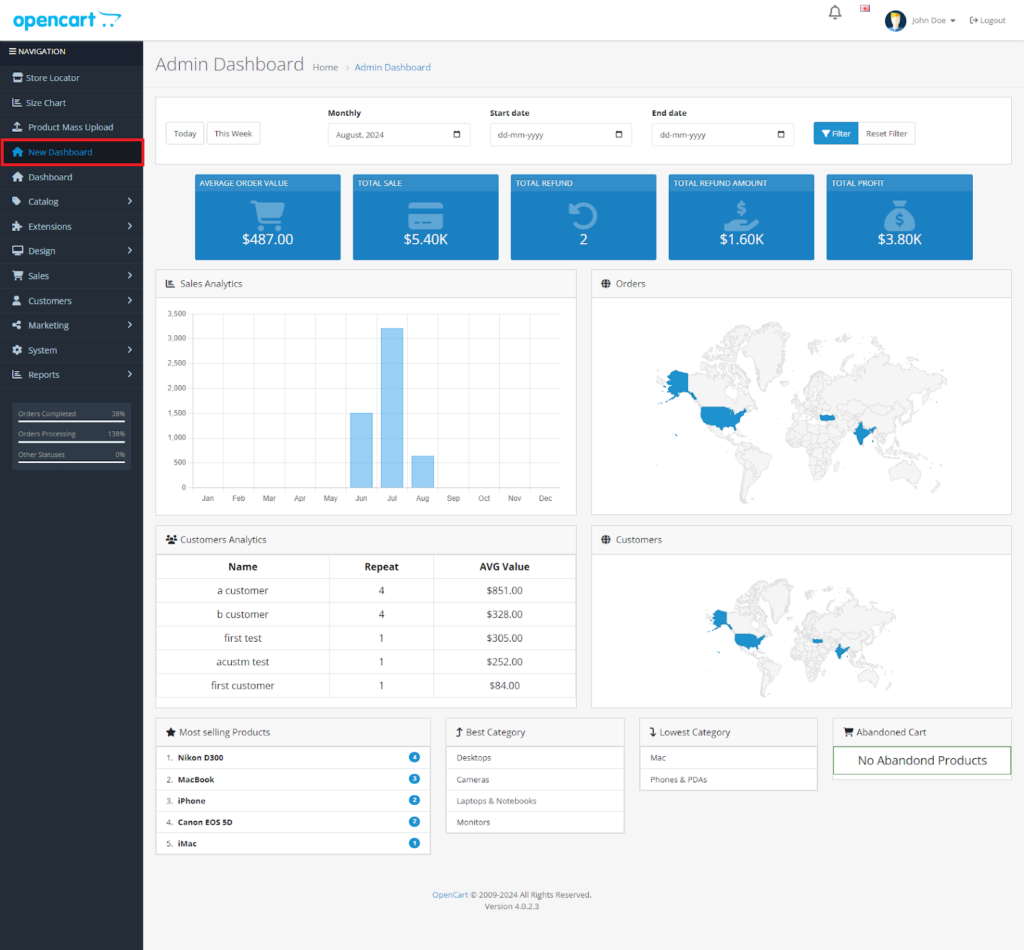Select New Dashboard in the navigation menu
Screen dimensions: 1024x950
point(54,151)
